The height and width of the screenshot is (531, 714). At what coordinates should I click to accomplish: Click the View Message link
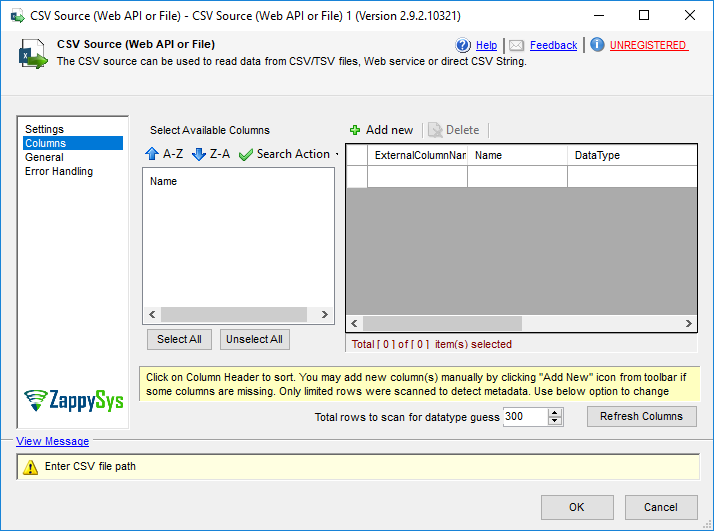[52, 441]
